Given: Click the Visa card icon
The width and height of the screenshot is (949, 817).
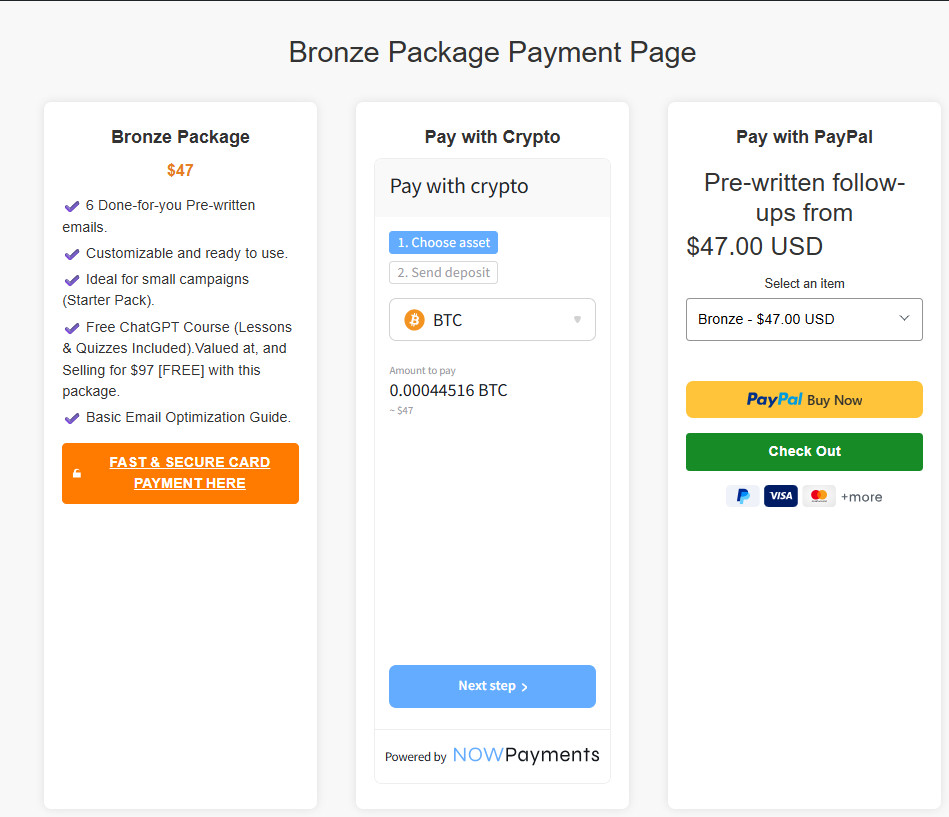Looking at the screenshot, I should tap(780, 496).
